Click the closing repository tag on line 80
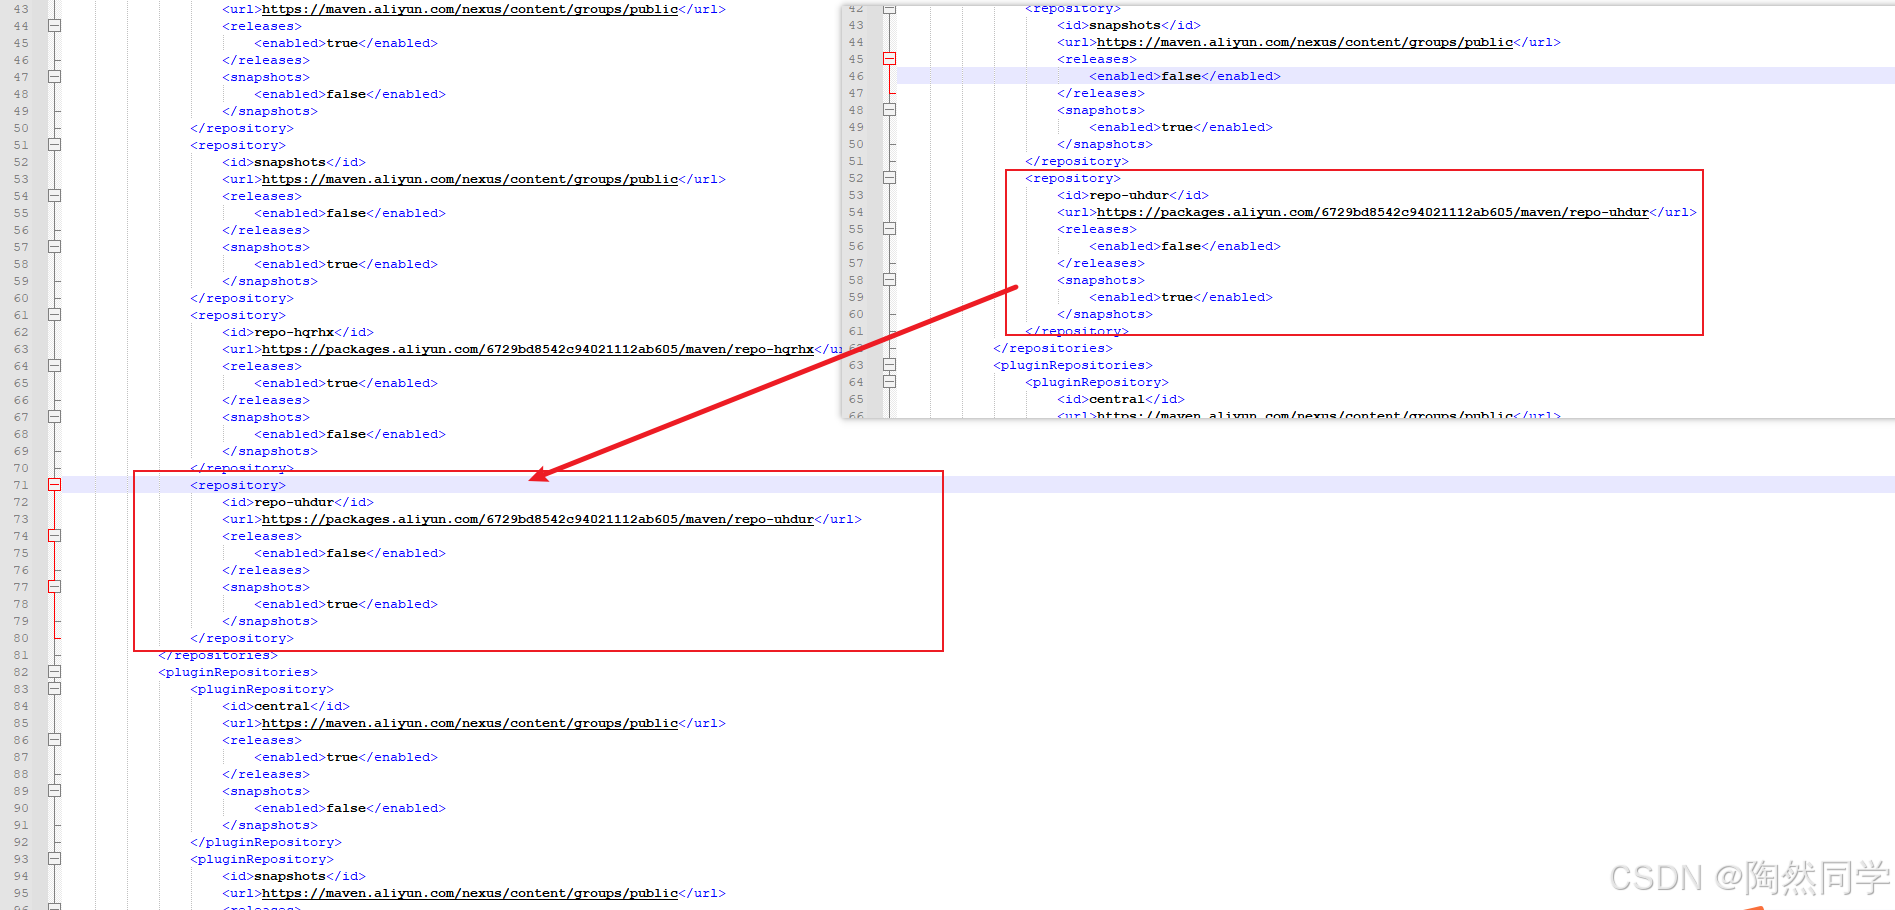1895x910 pixels. click(242, 638)
